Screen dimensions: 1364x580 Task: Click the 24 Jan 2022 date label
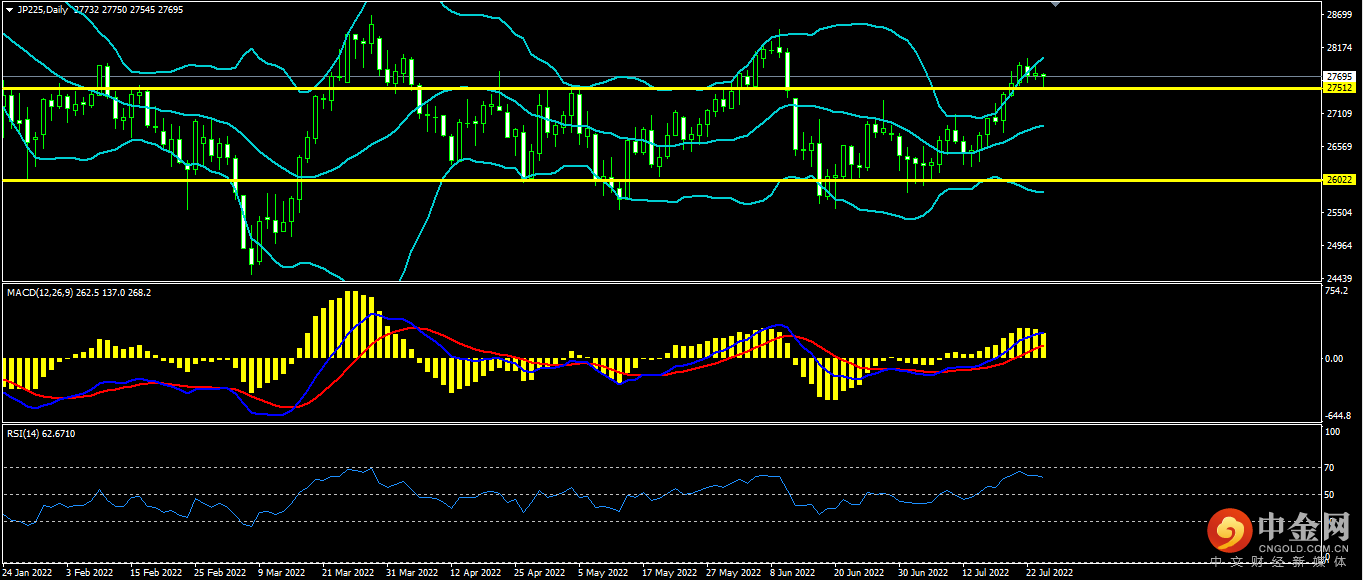[28, 573]
